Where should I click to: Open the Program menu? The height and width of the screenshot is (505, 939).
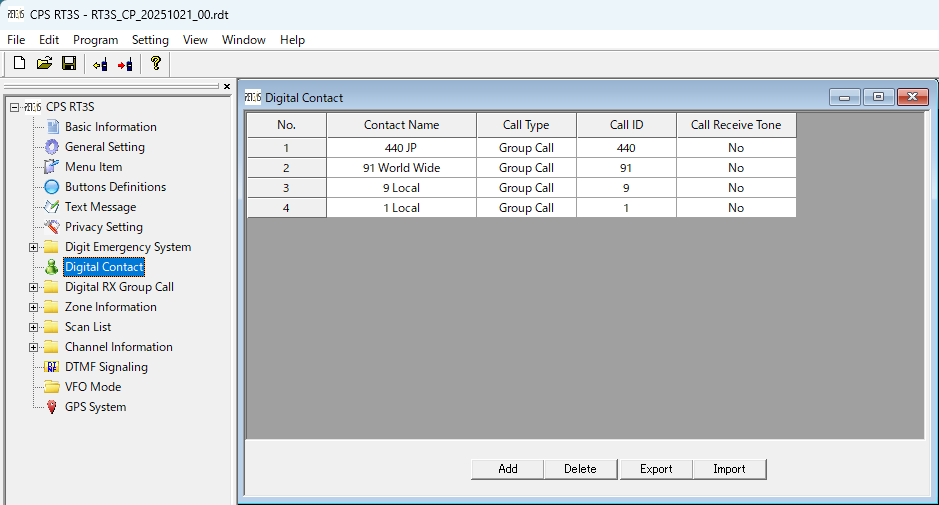coord(95,40)
